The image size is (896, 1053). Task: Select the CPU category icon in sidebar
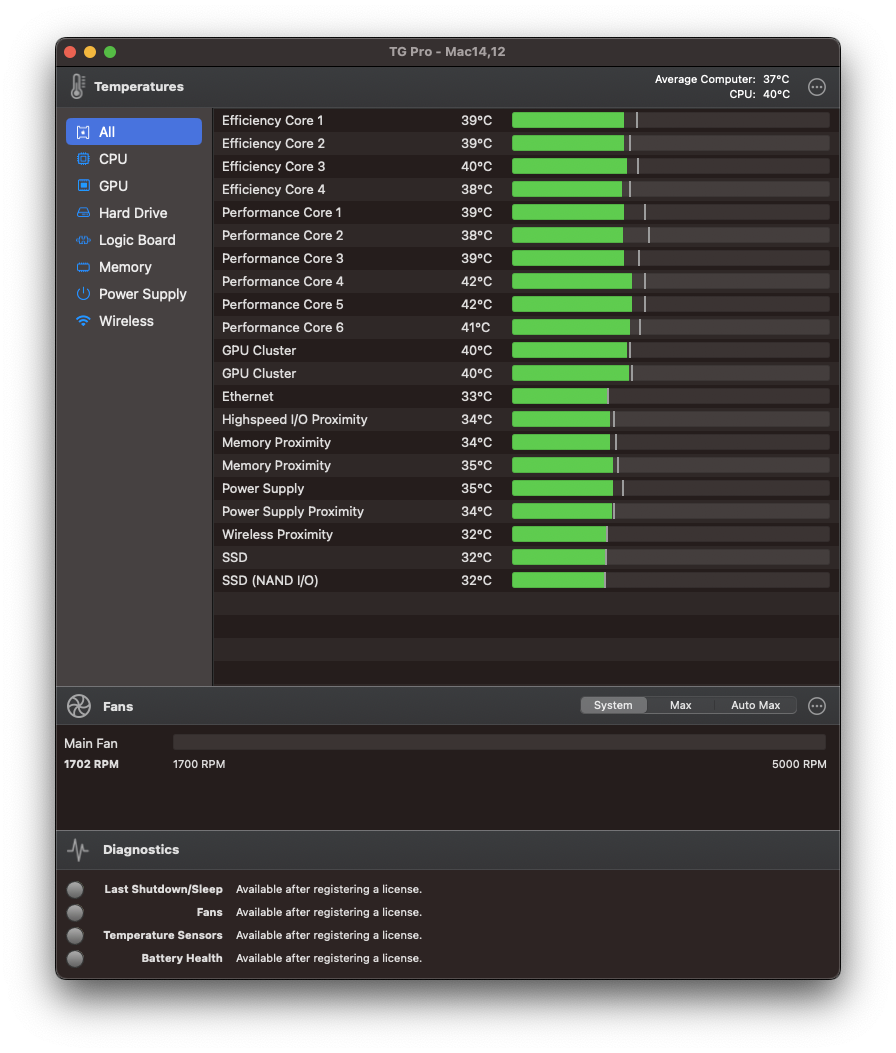pyautogui.click(x=83, y=159)
